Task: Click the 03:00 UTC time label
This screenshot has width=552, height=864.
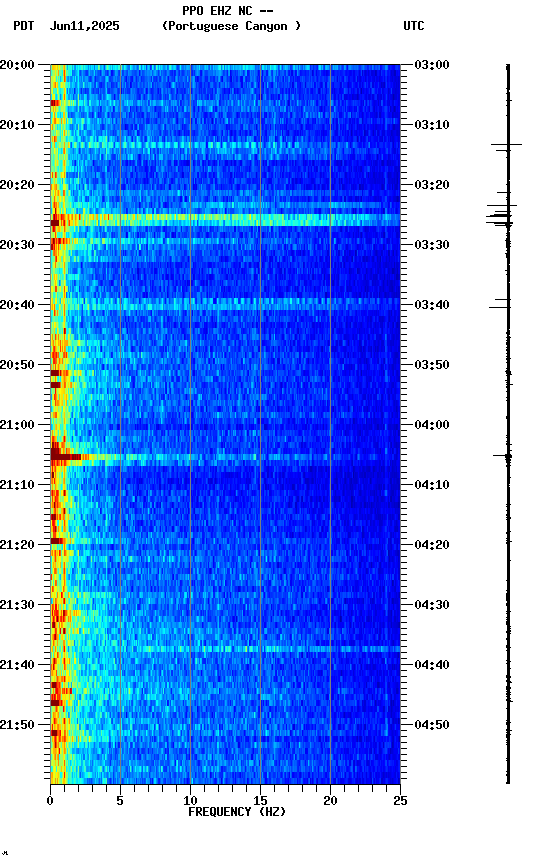Action: coord(432,65)
